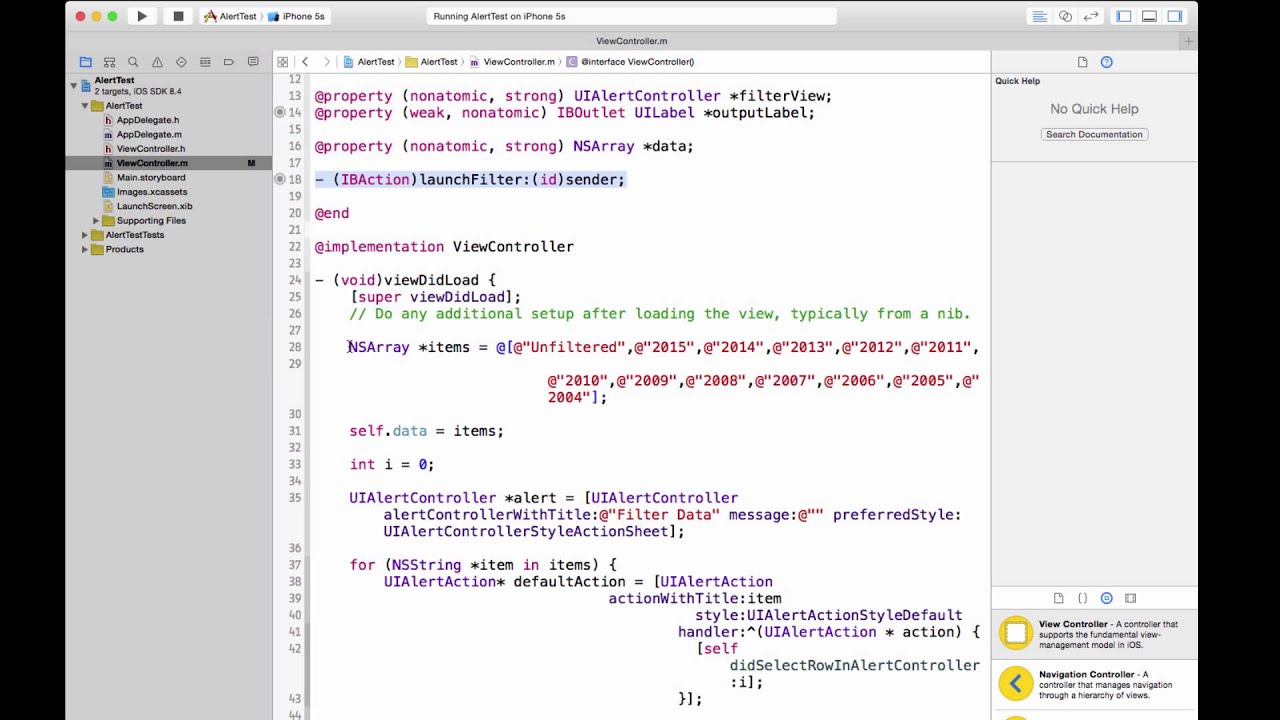Expand the Products group
This screenshot has height=720, width=1280.
pos(85,249)
